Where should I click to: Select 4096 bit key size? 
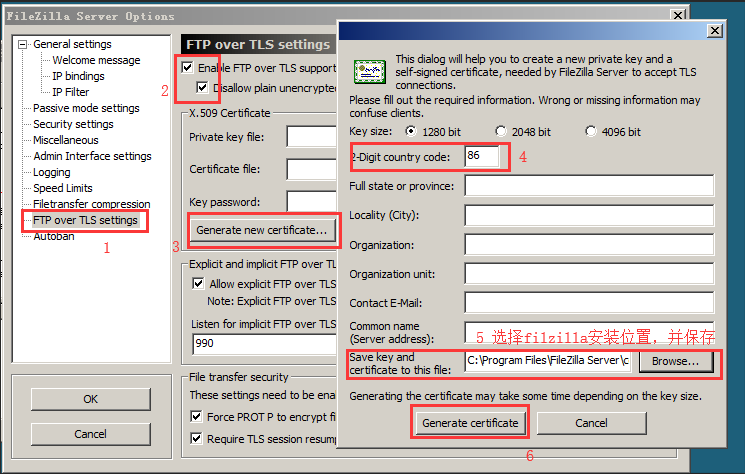(591, 131)
